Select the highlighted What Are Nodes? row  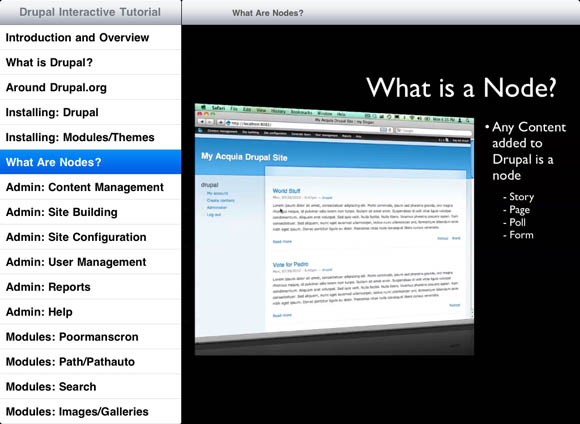[x=90, y=162]
